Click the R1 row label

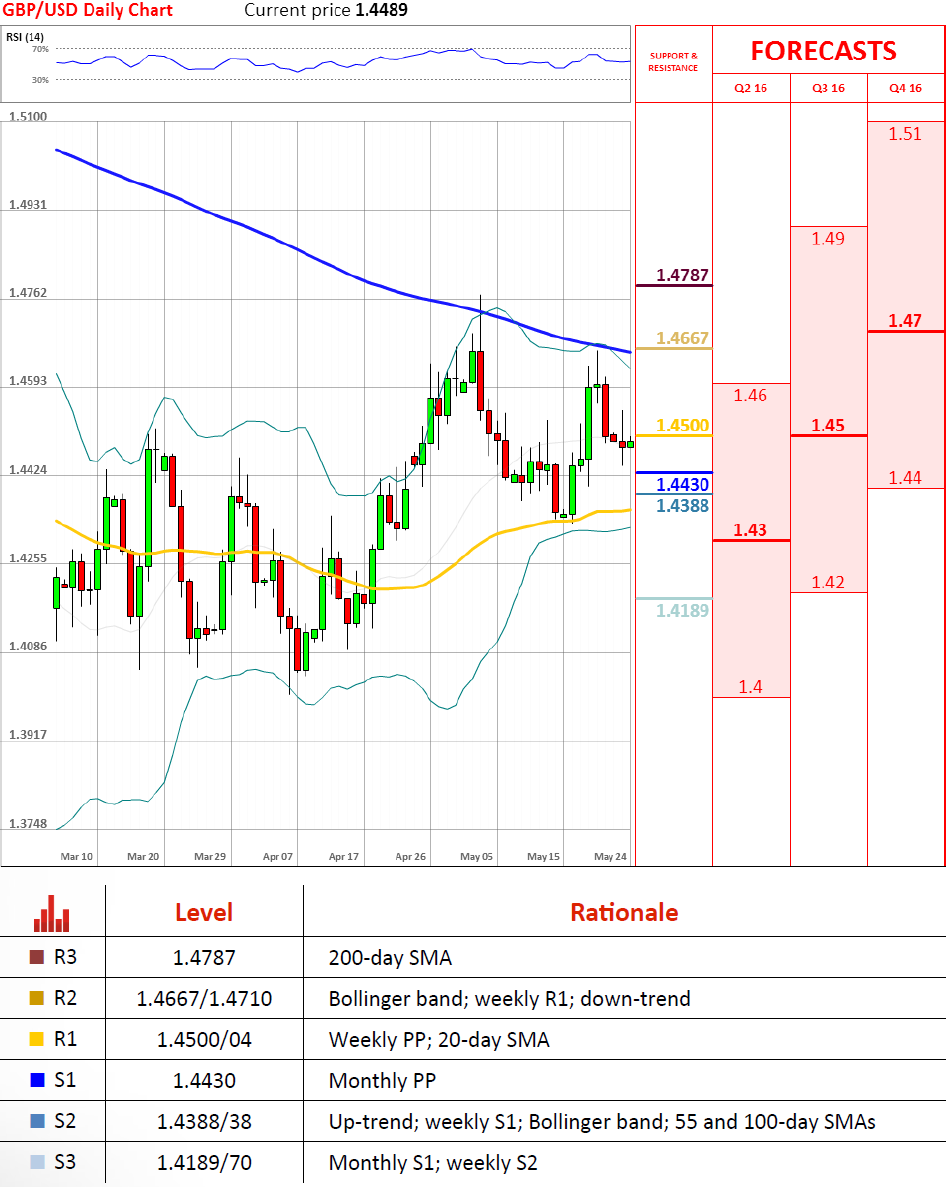pyautogui.click(x=65, y=1039)
